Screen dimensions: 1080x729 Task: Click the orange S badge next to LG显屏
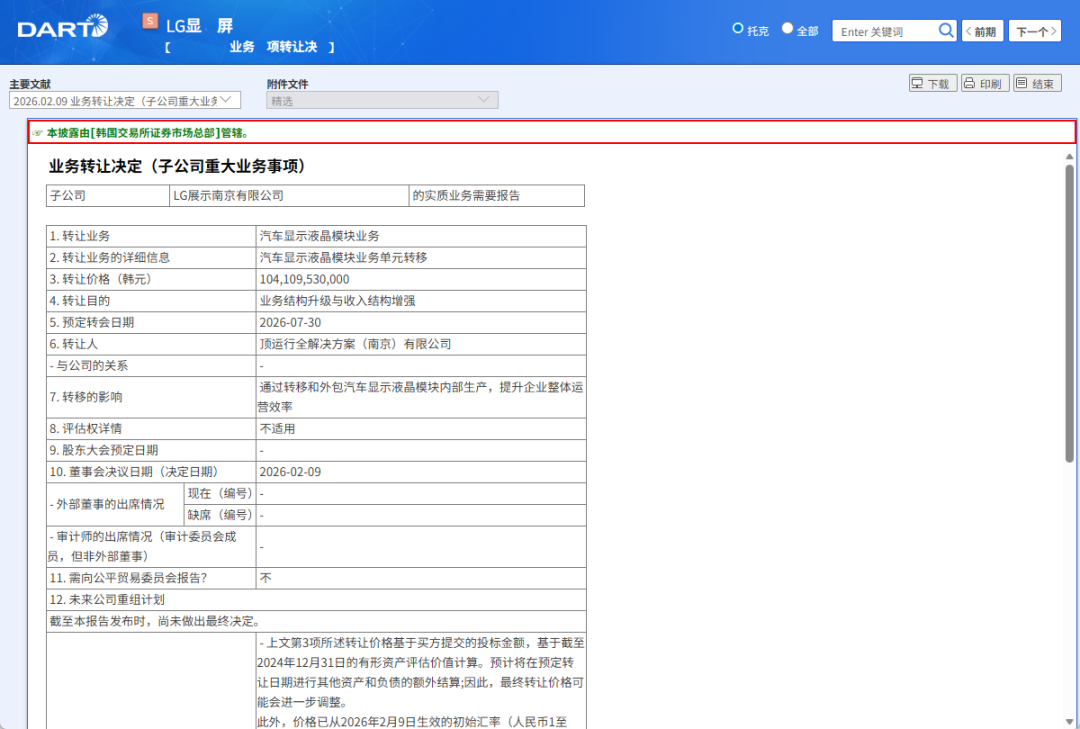[x=150, y=19]
